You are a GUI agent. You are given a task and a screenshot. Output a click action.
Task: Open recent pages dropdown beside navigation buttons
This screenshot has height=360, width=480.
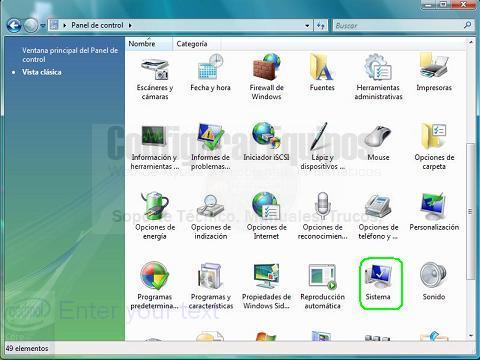click(x=43, y=26)
